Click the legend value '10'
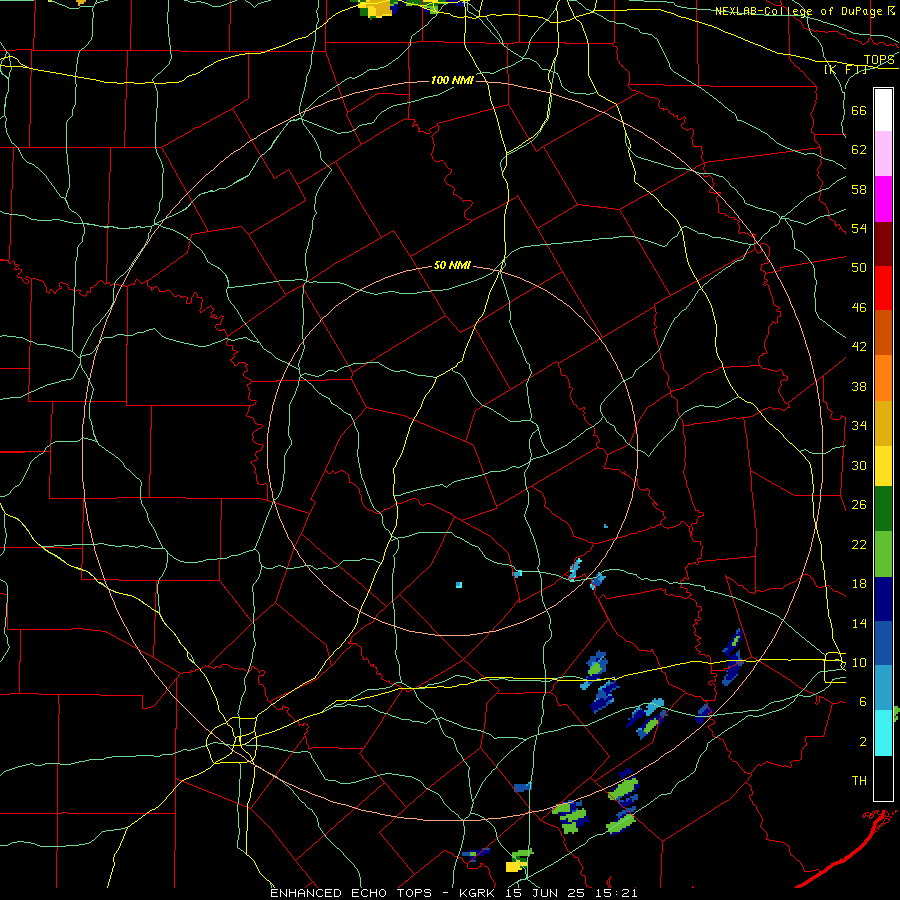This screenshot has height=900, width=900. point(859,662)
